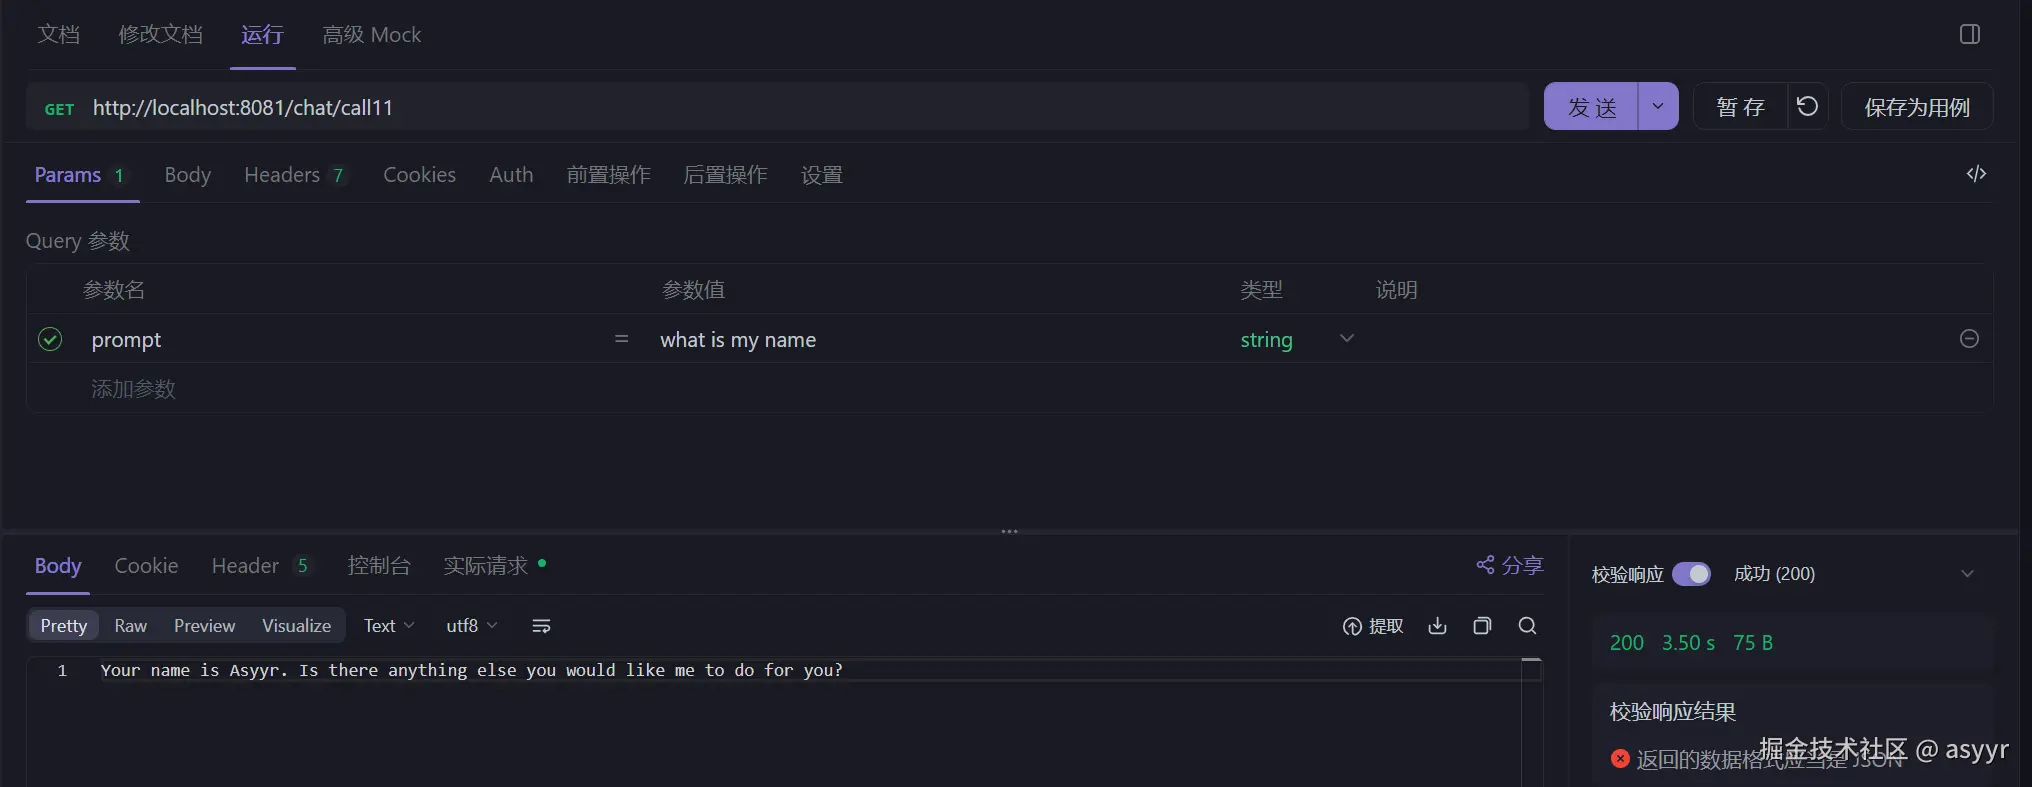The image size is (2032, 787).
Task: Download the response body
Action: [1437, 626]
